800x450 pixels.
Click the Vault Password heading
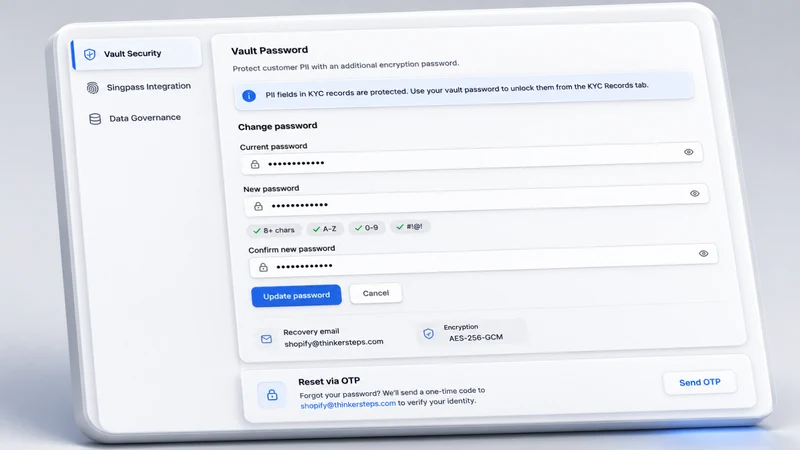[269, 51]
